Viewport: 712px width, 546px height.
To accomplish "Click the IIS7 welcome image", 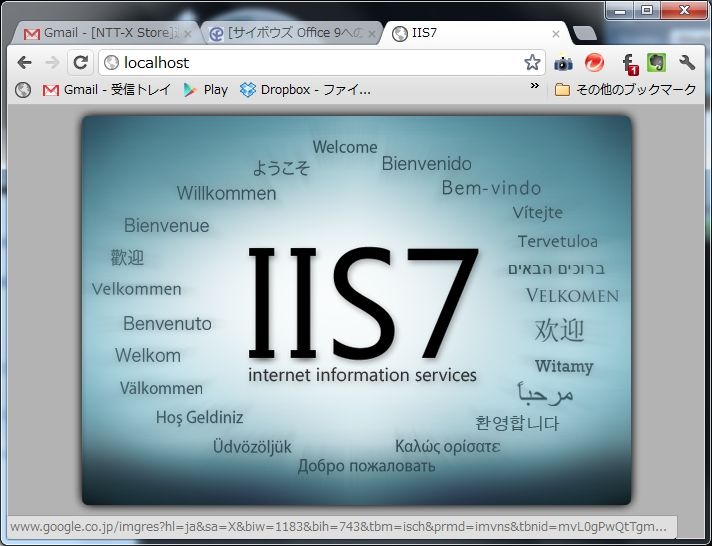I will [356, 310].
